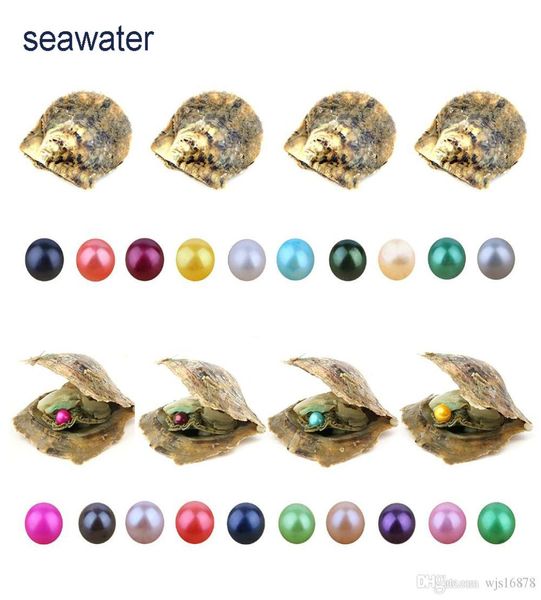Viewport: 541px width, 600px height.
Task: Choose the dark burgundy pearl in top row
Action: (145, 259)
